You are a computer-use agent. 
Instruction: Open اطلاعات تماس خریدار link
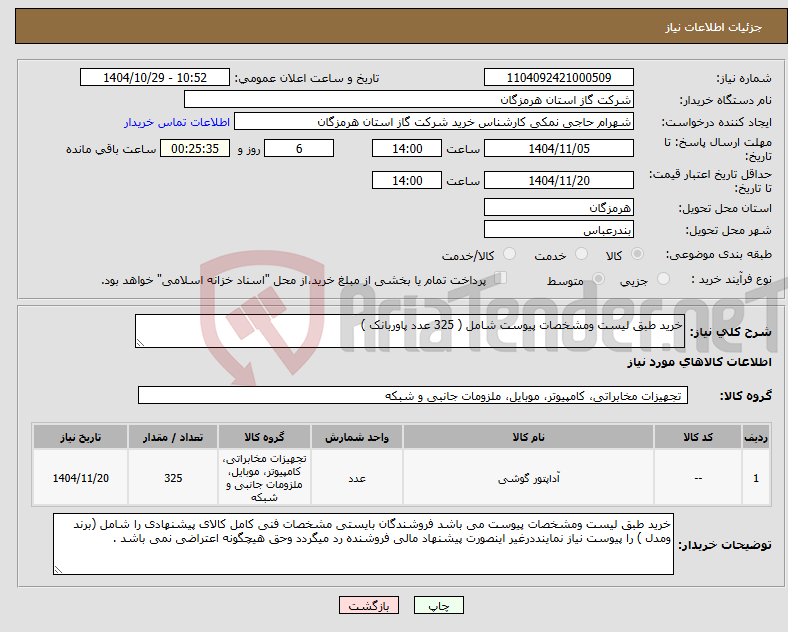tap(177, 122)
